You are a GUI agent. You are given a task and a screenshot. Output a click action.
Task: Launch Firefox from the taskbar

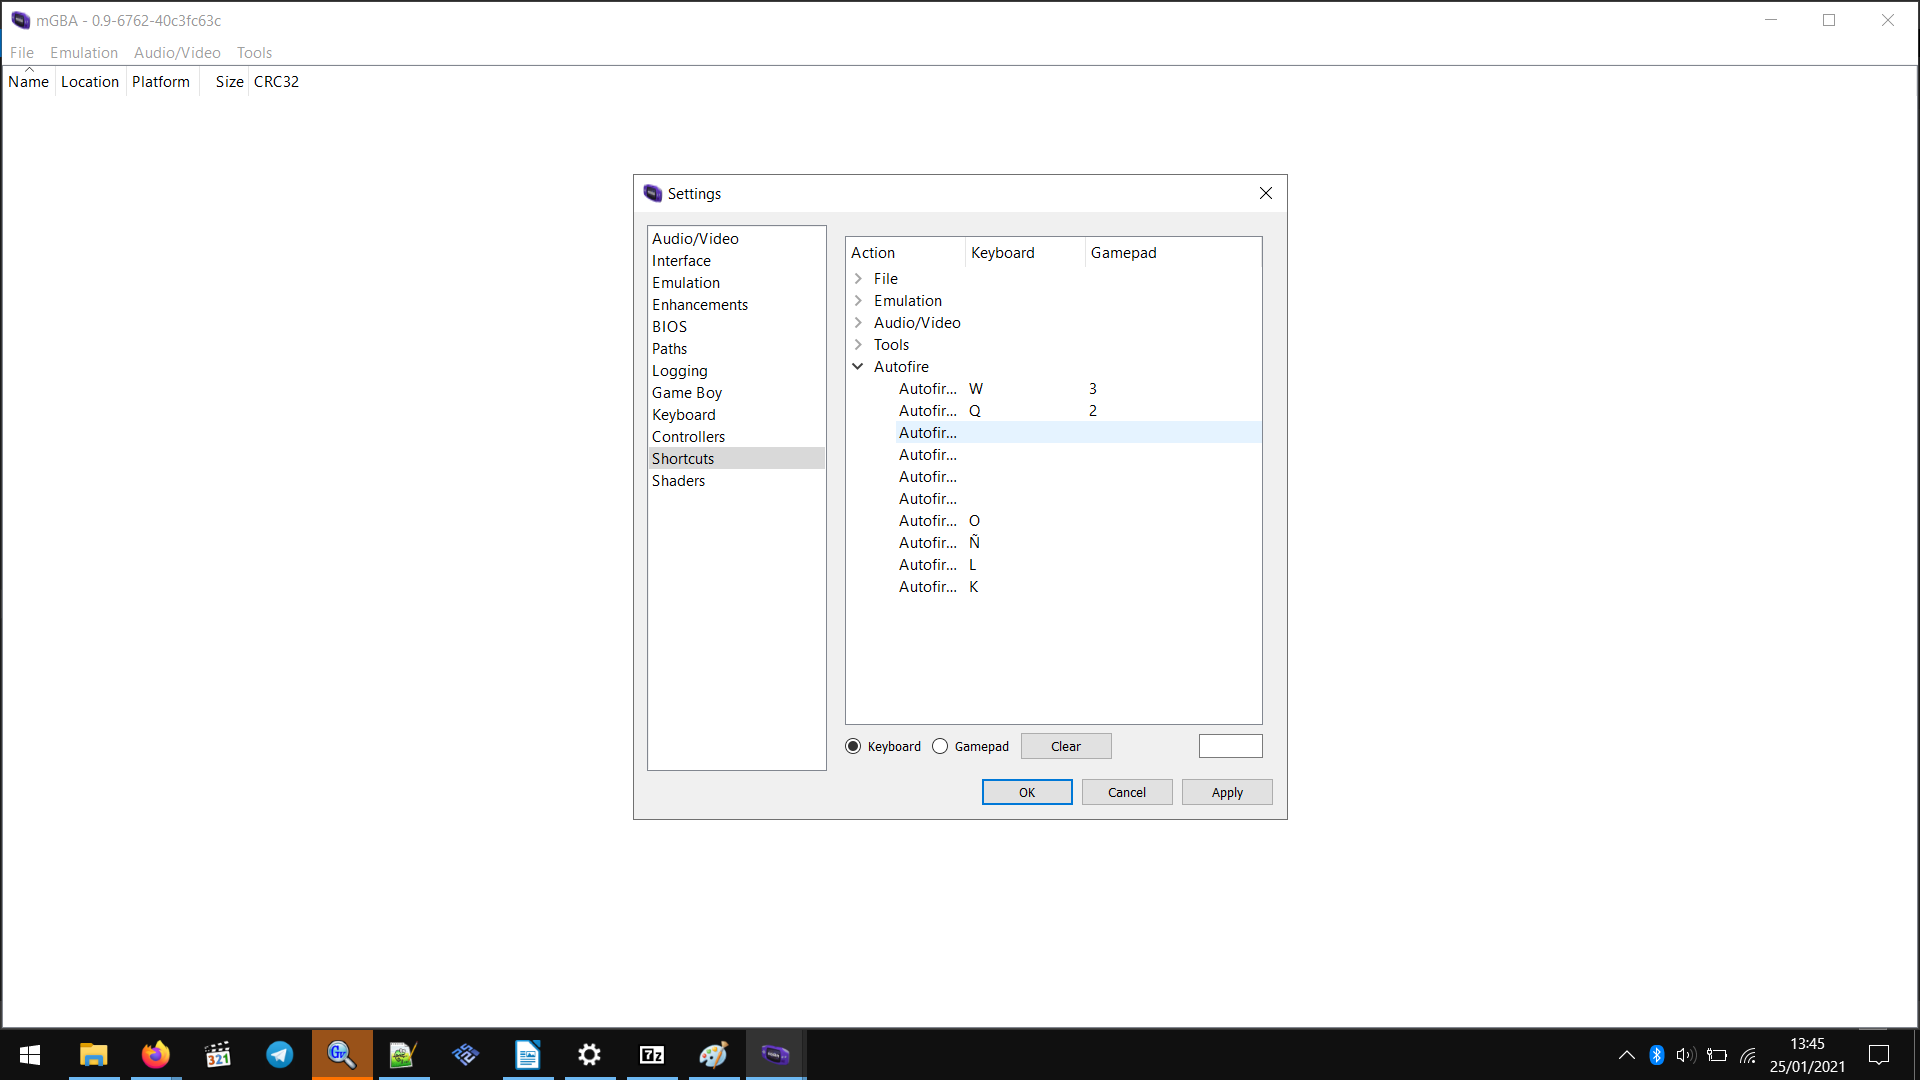[155, 1054]
